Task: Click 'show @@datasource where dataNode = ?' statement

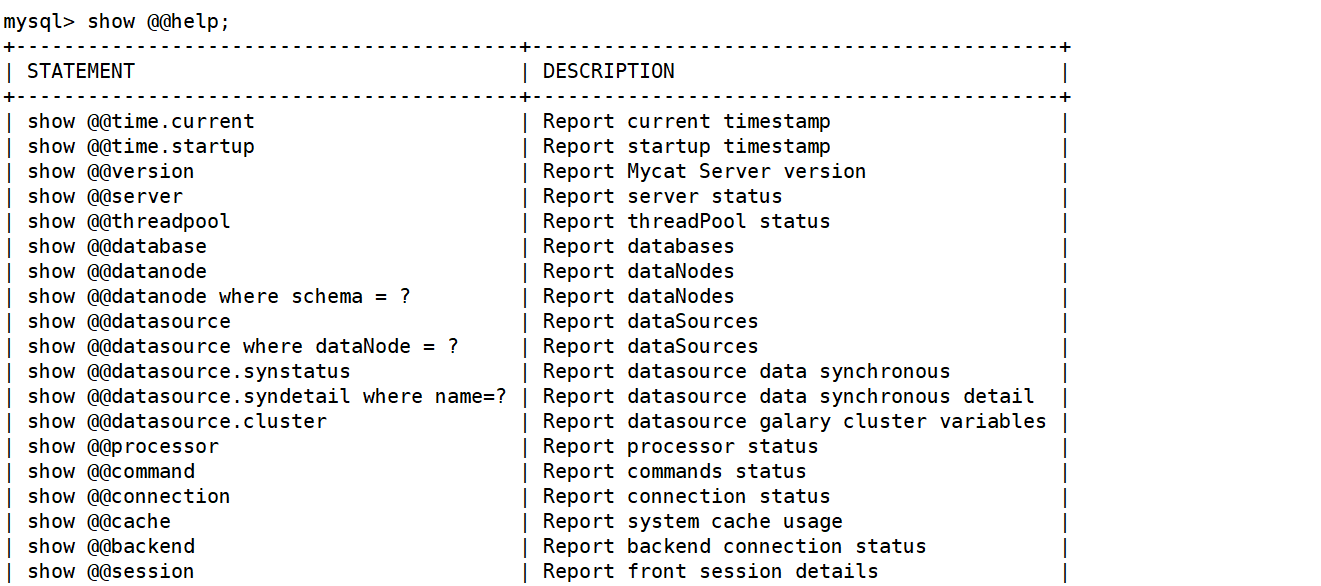Action: coord(243,346)
